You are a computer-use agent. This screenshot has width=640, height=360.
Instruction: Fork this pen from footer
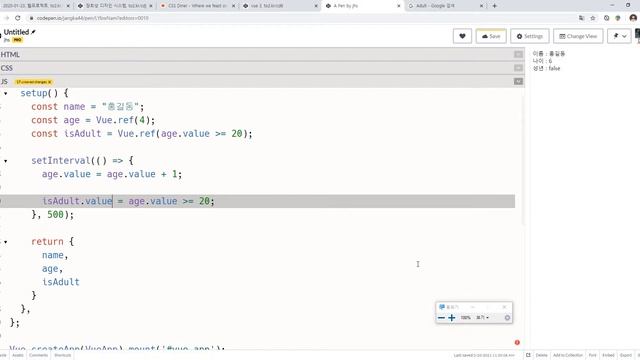[592, 356]
